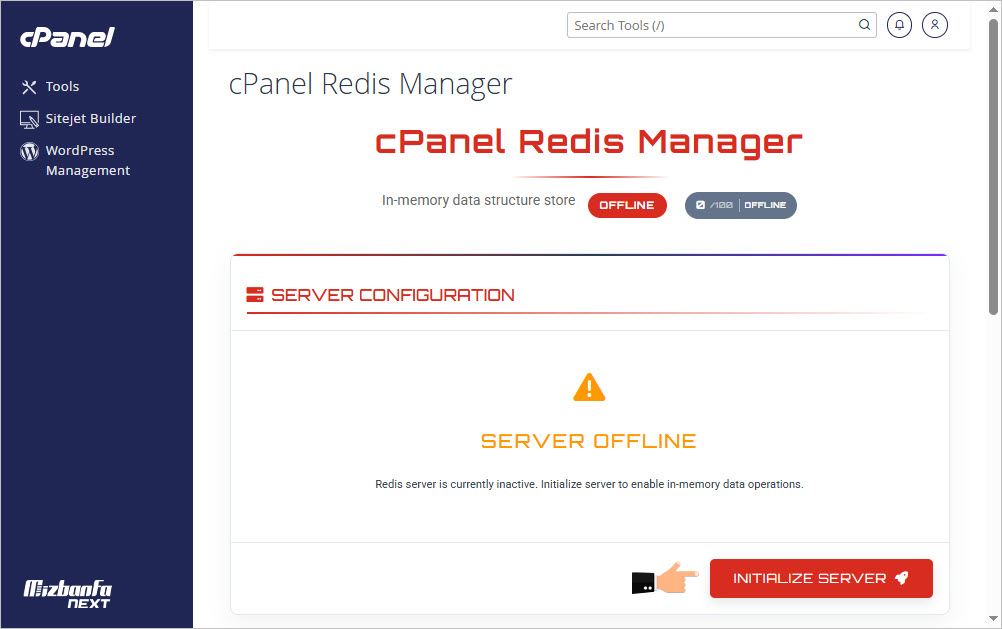Click the search magnifier icon
Screen dimensions: 1002x629
tap(864, 25)
